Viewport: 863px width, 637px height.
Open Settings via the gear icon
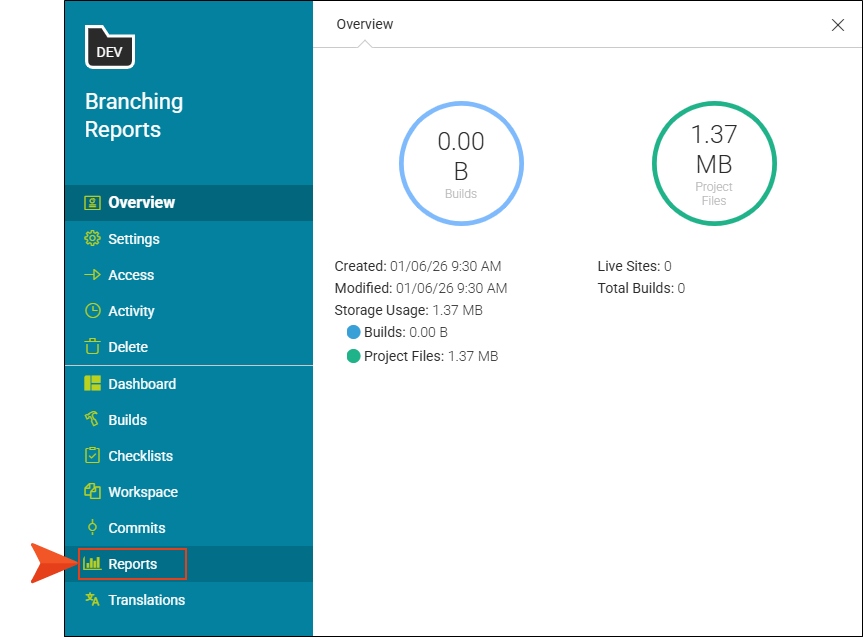pos(93,239)
